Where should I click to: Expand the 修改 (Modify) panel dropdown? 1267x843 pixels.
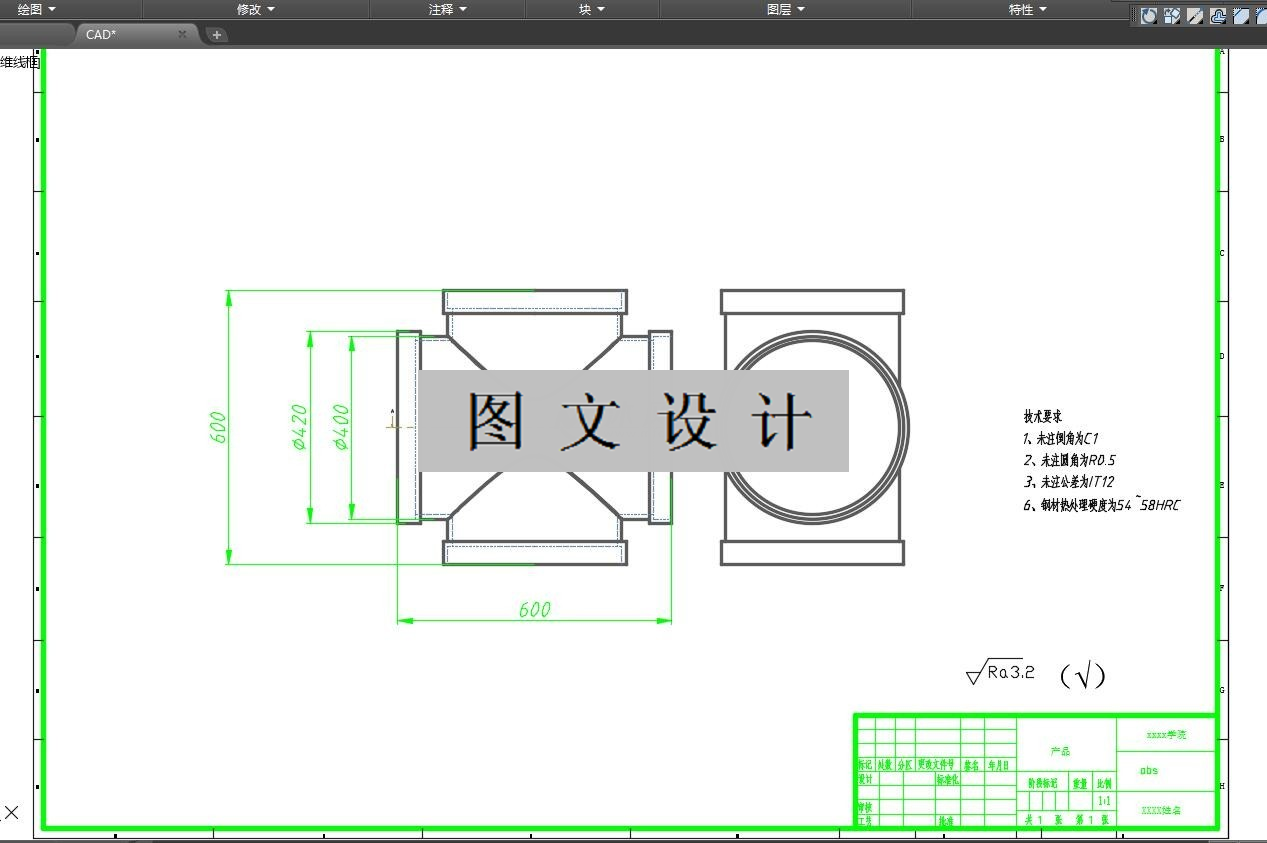point(256,9)
